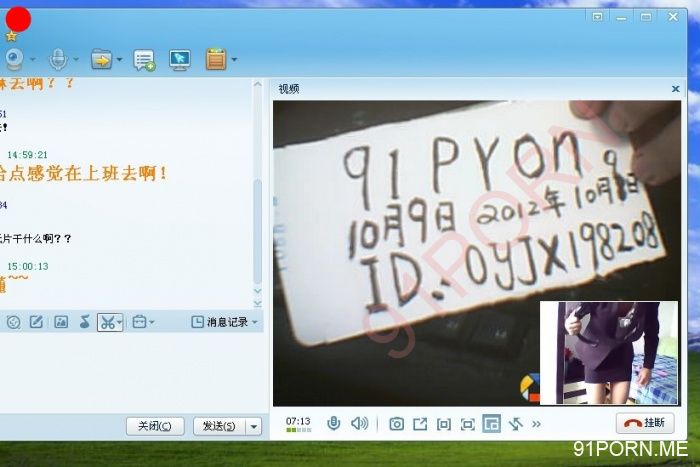Toggle picture-in-picture self view
Screen dimensions: 700x467
click(x=491, y=424)
